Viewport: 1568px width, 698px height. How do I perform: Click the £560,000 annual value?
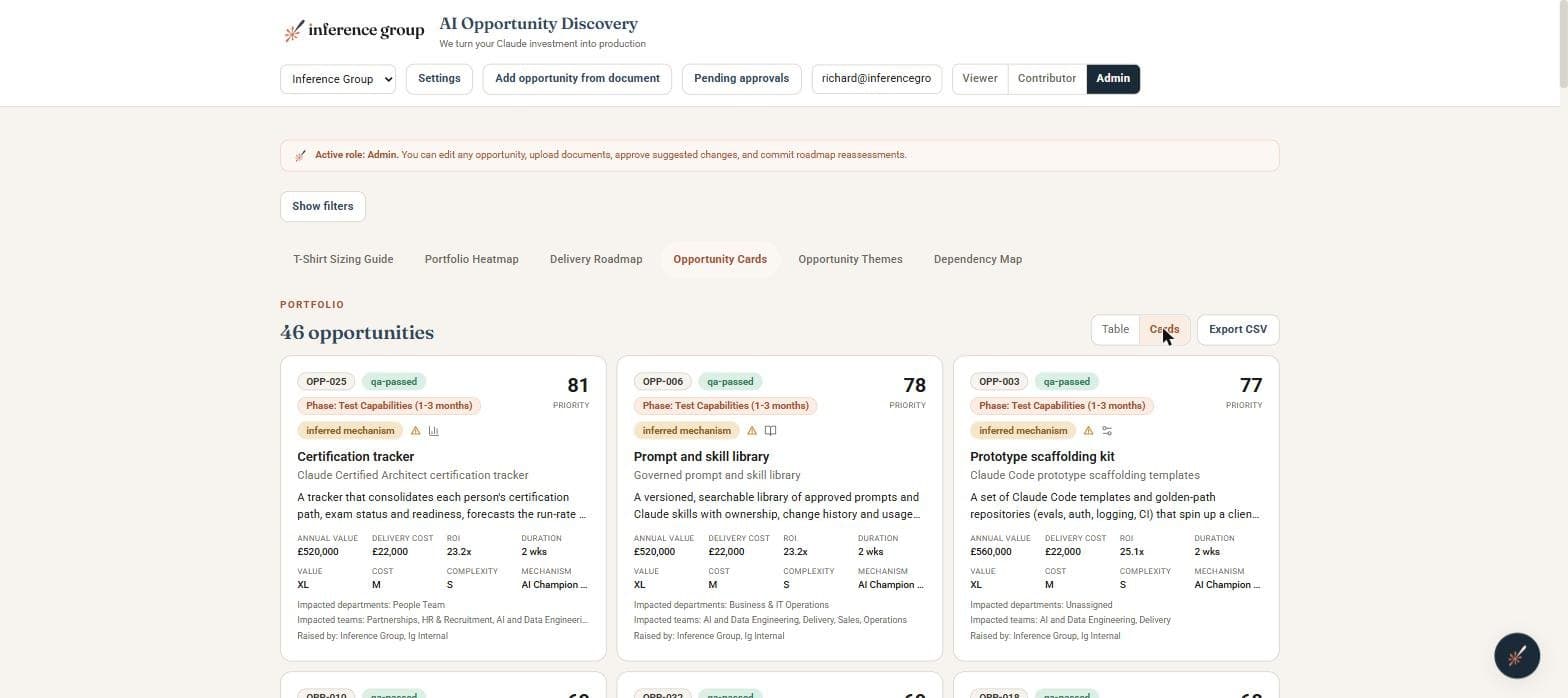991,552
